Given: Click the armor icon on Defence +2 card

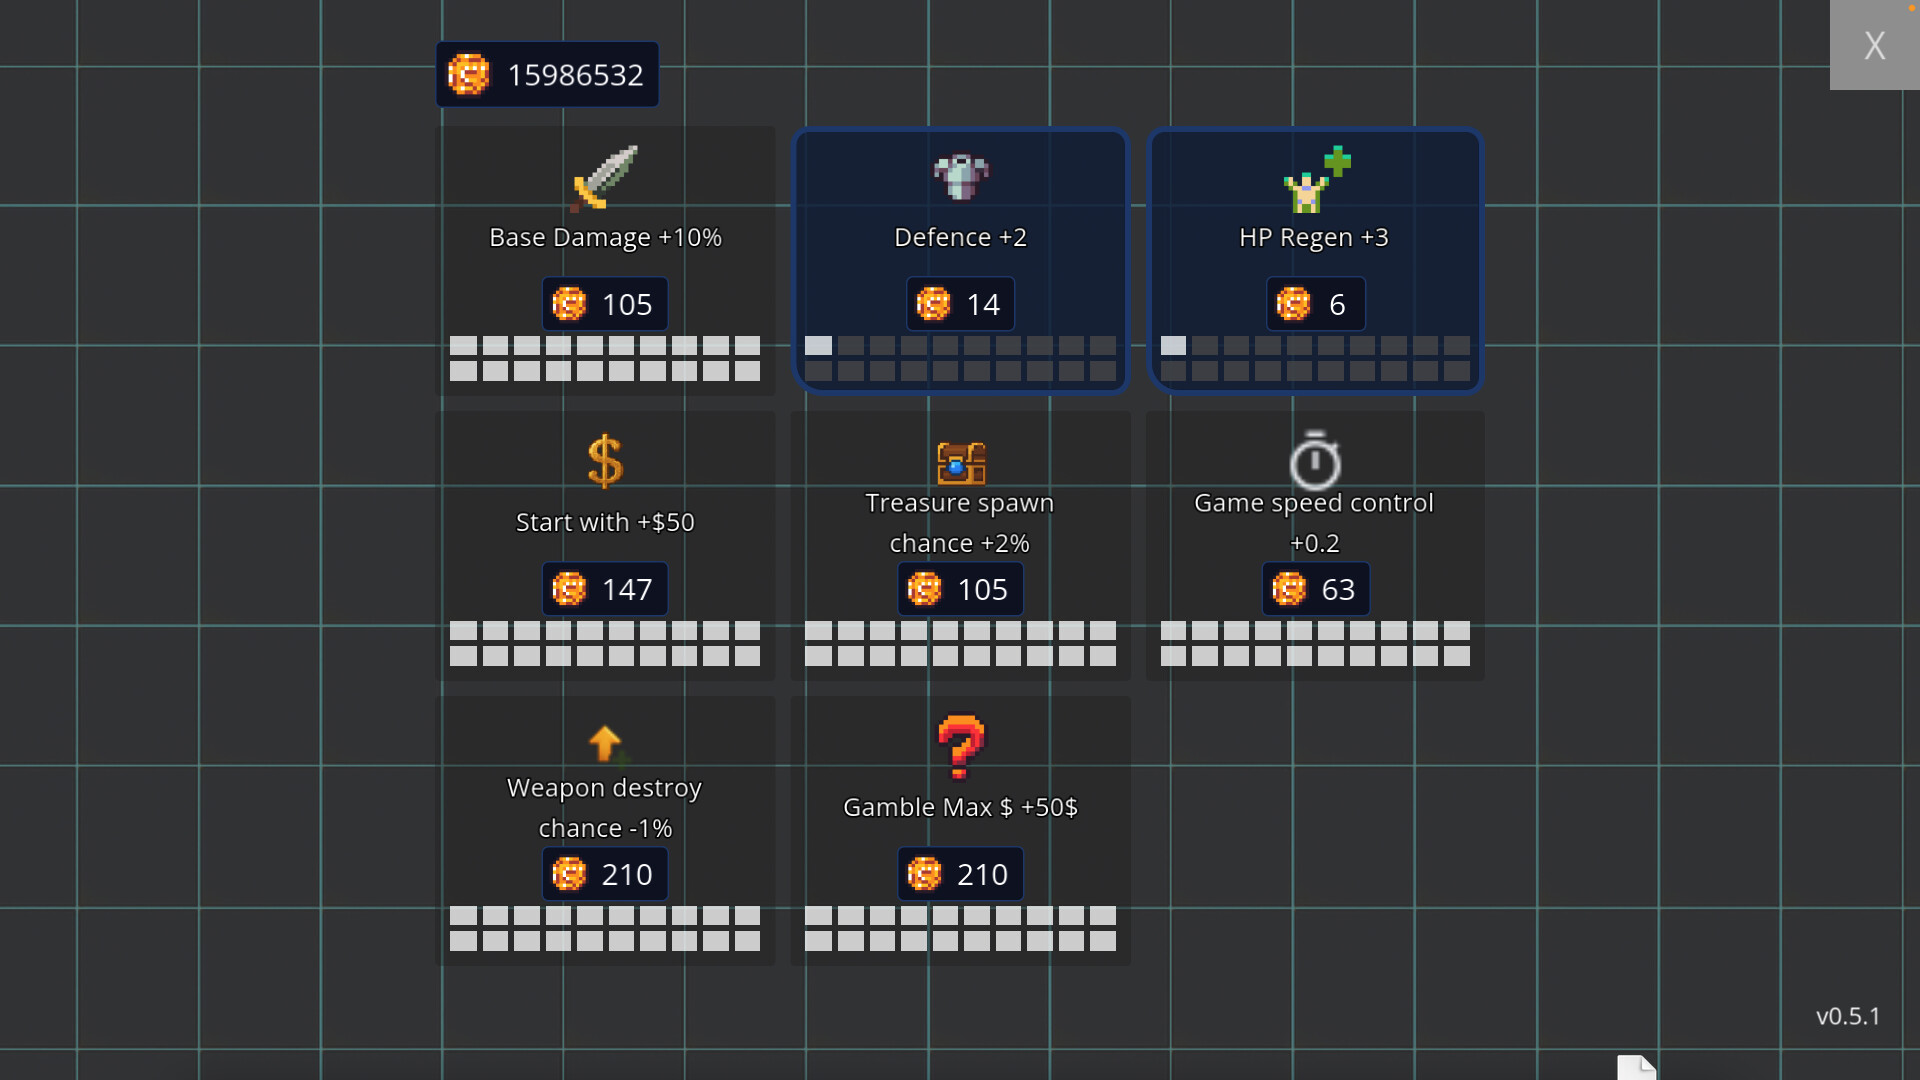Looking at the screenshot, I should tap(960, 176).
